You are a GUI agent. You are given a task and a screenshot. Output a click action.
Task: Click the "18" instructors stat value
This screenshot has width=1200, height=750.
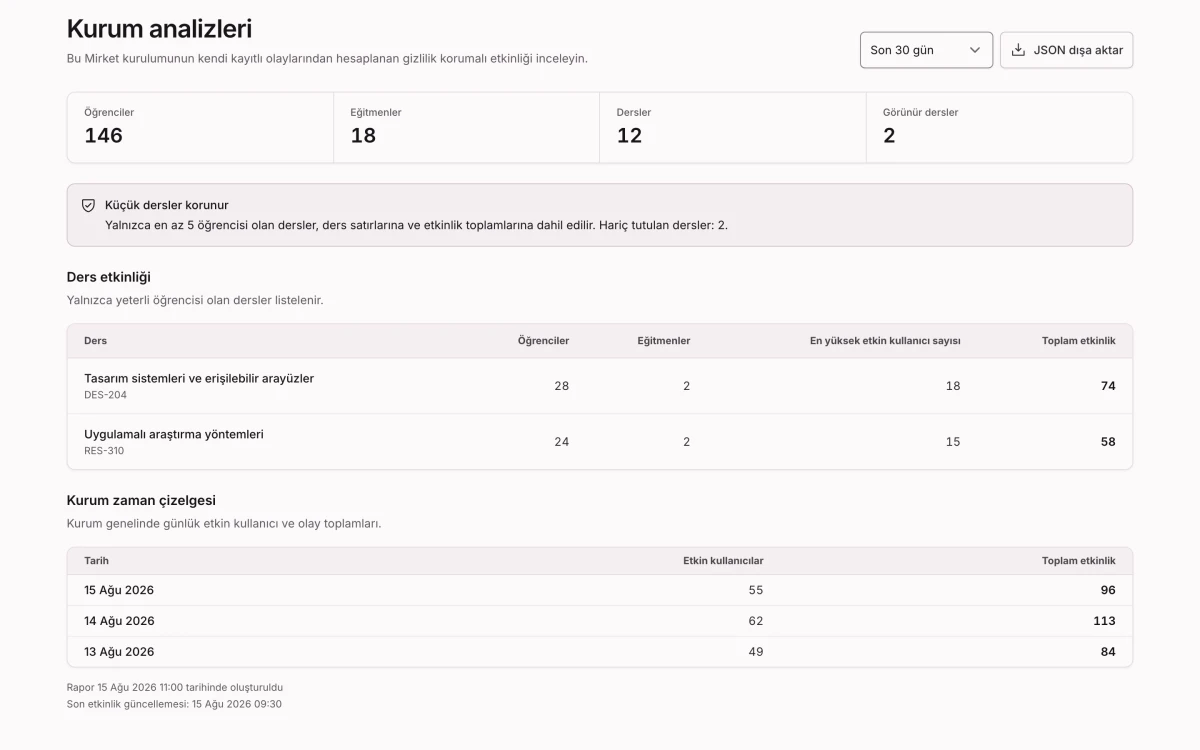[363, 136]
